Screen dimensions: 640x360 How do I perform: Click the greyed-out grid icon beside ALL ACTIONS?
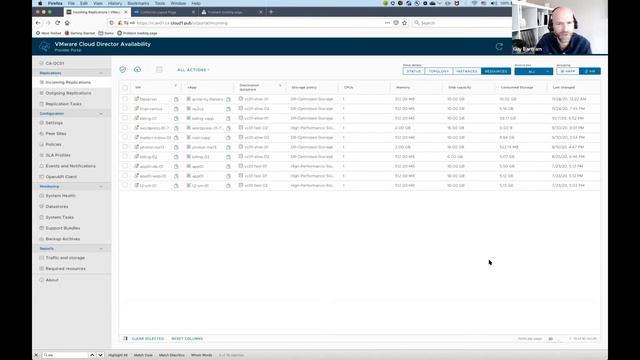[159, 70]
